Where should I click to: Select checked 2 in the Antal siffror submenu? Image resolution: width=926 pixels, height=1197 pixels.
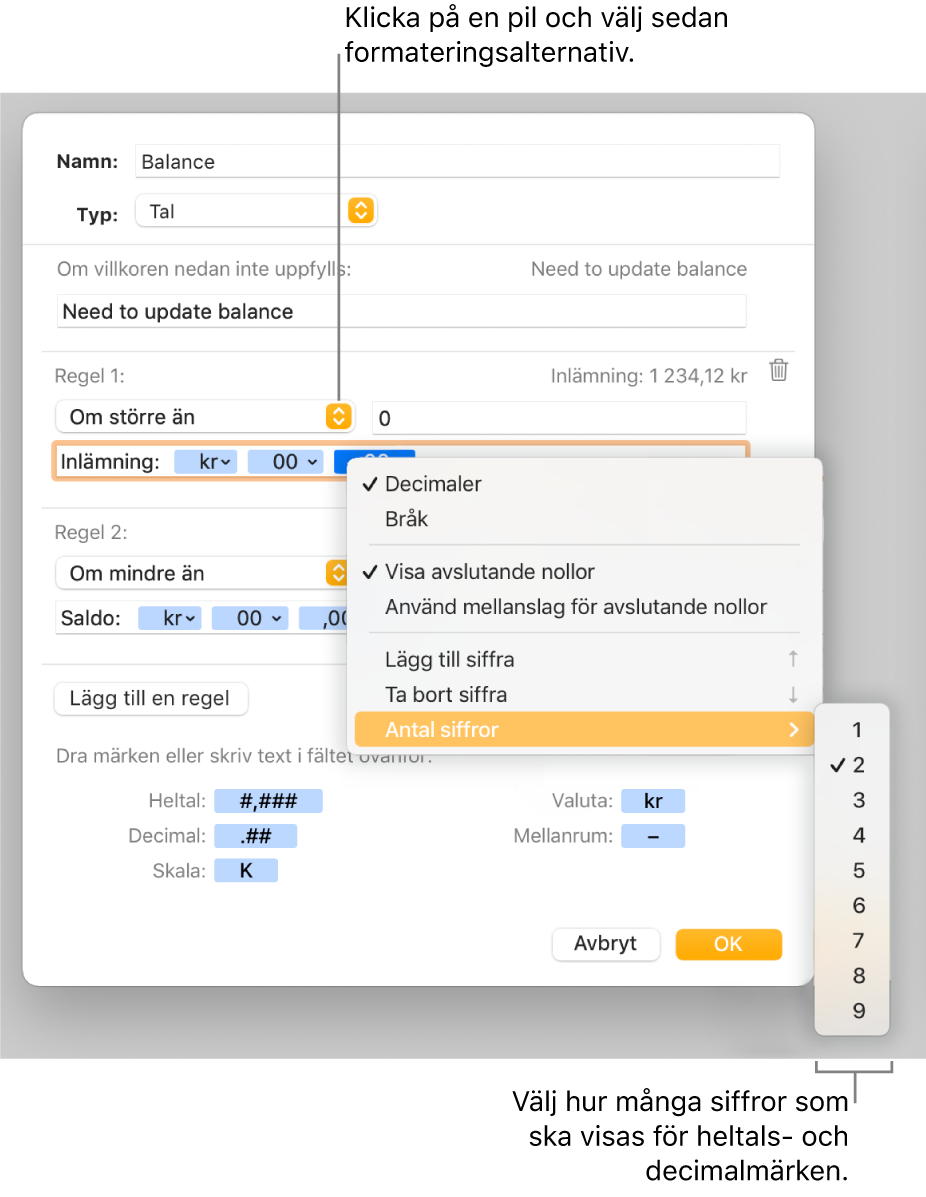pos(852,765)
